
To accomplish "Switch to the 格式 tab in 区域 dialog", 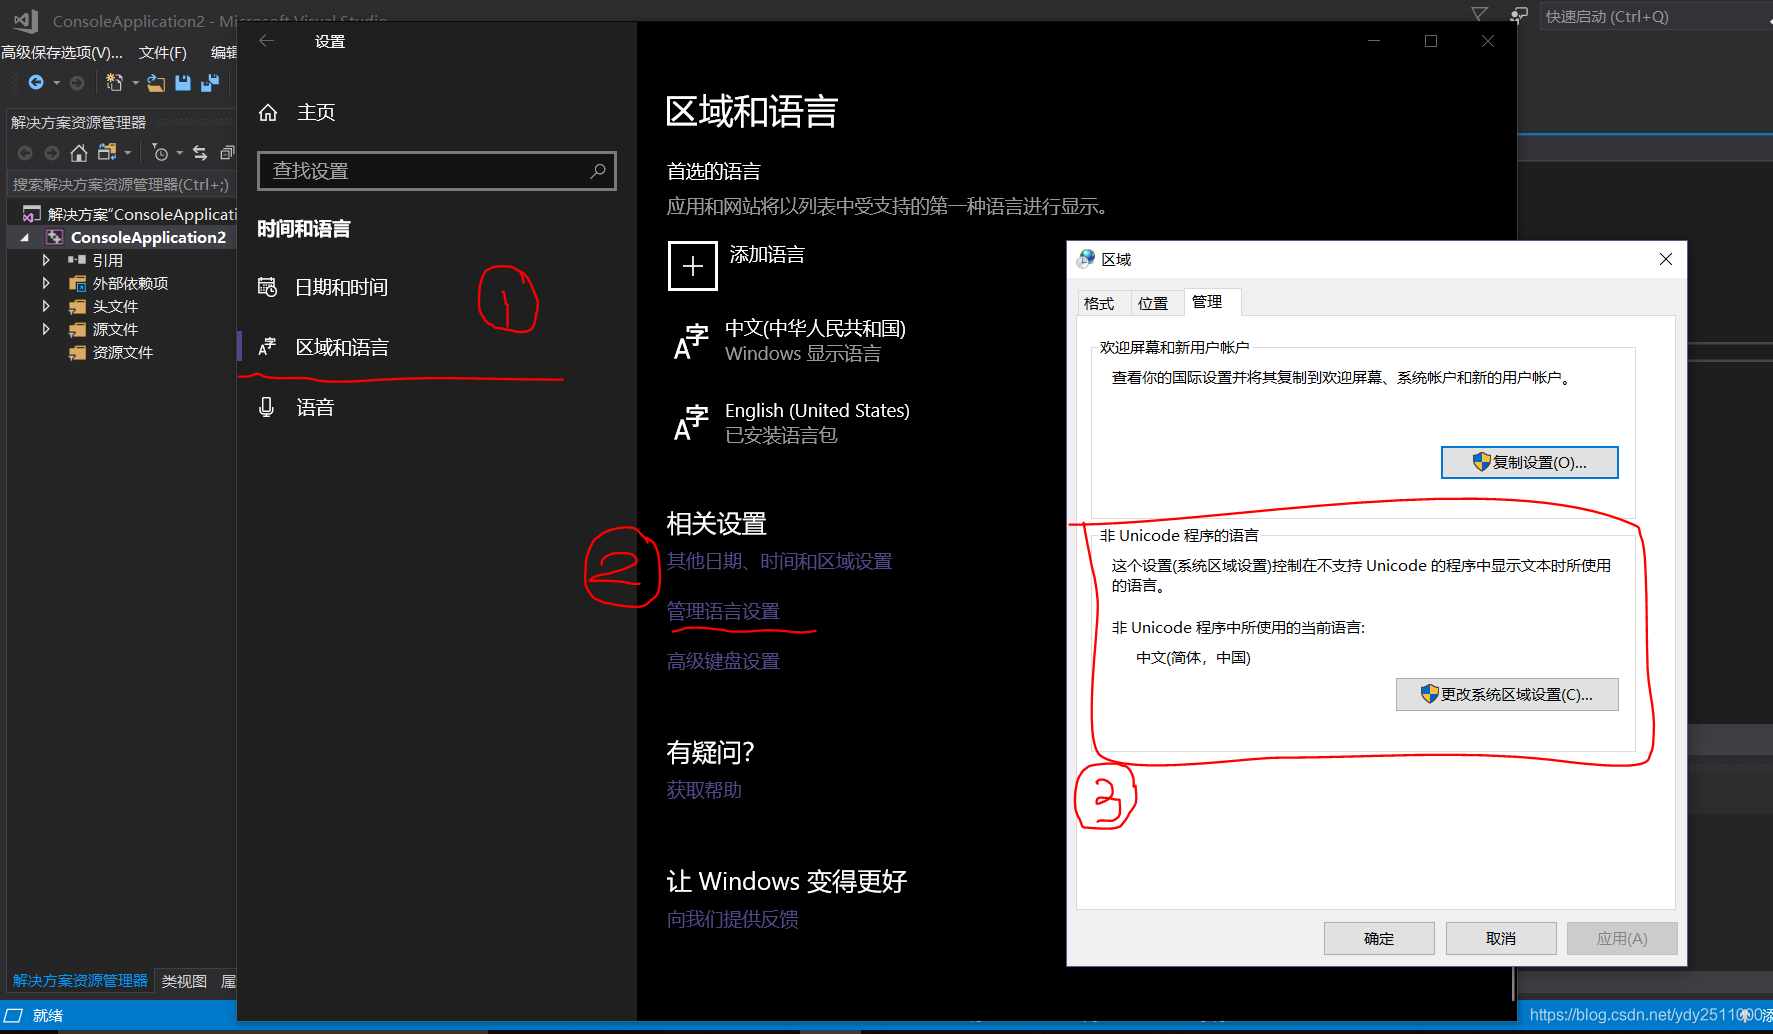I will (x=1099, y=303).
